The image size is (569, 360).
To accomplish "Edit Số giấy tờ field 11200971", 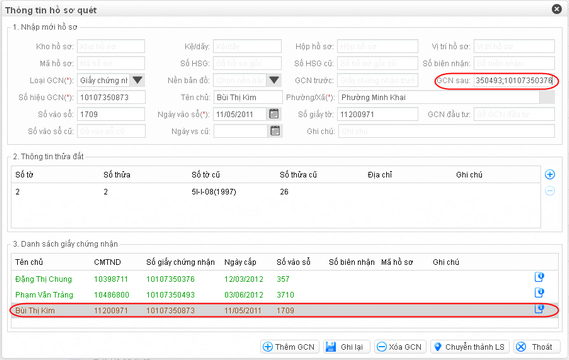I will 377,114.
